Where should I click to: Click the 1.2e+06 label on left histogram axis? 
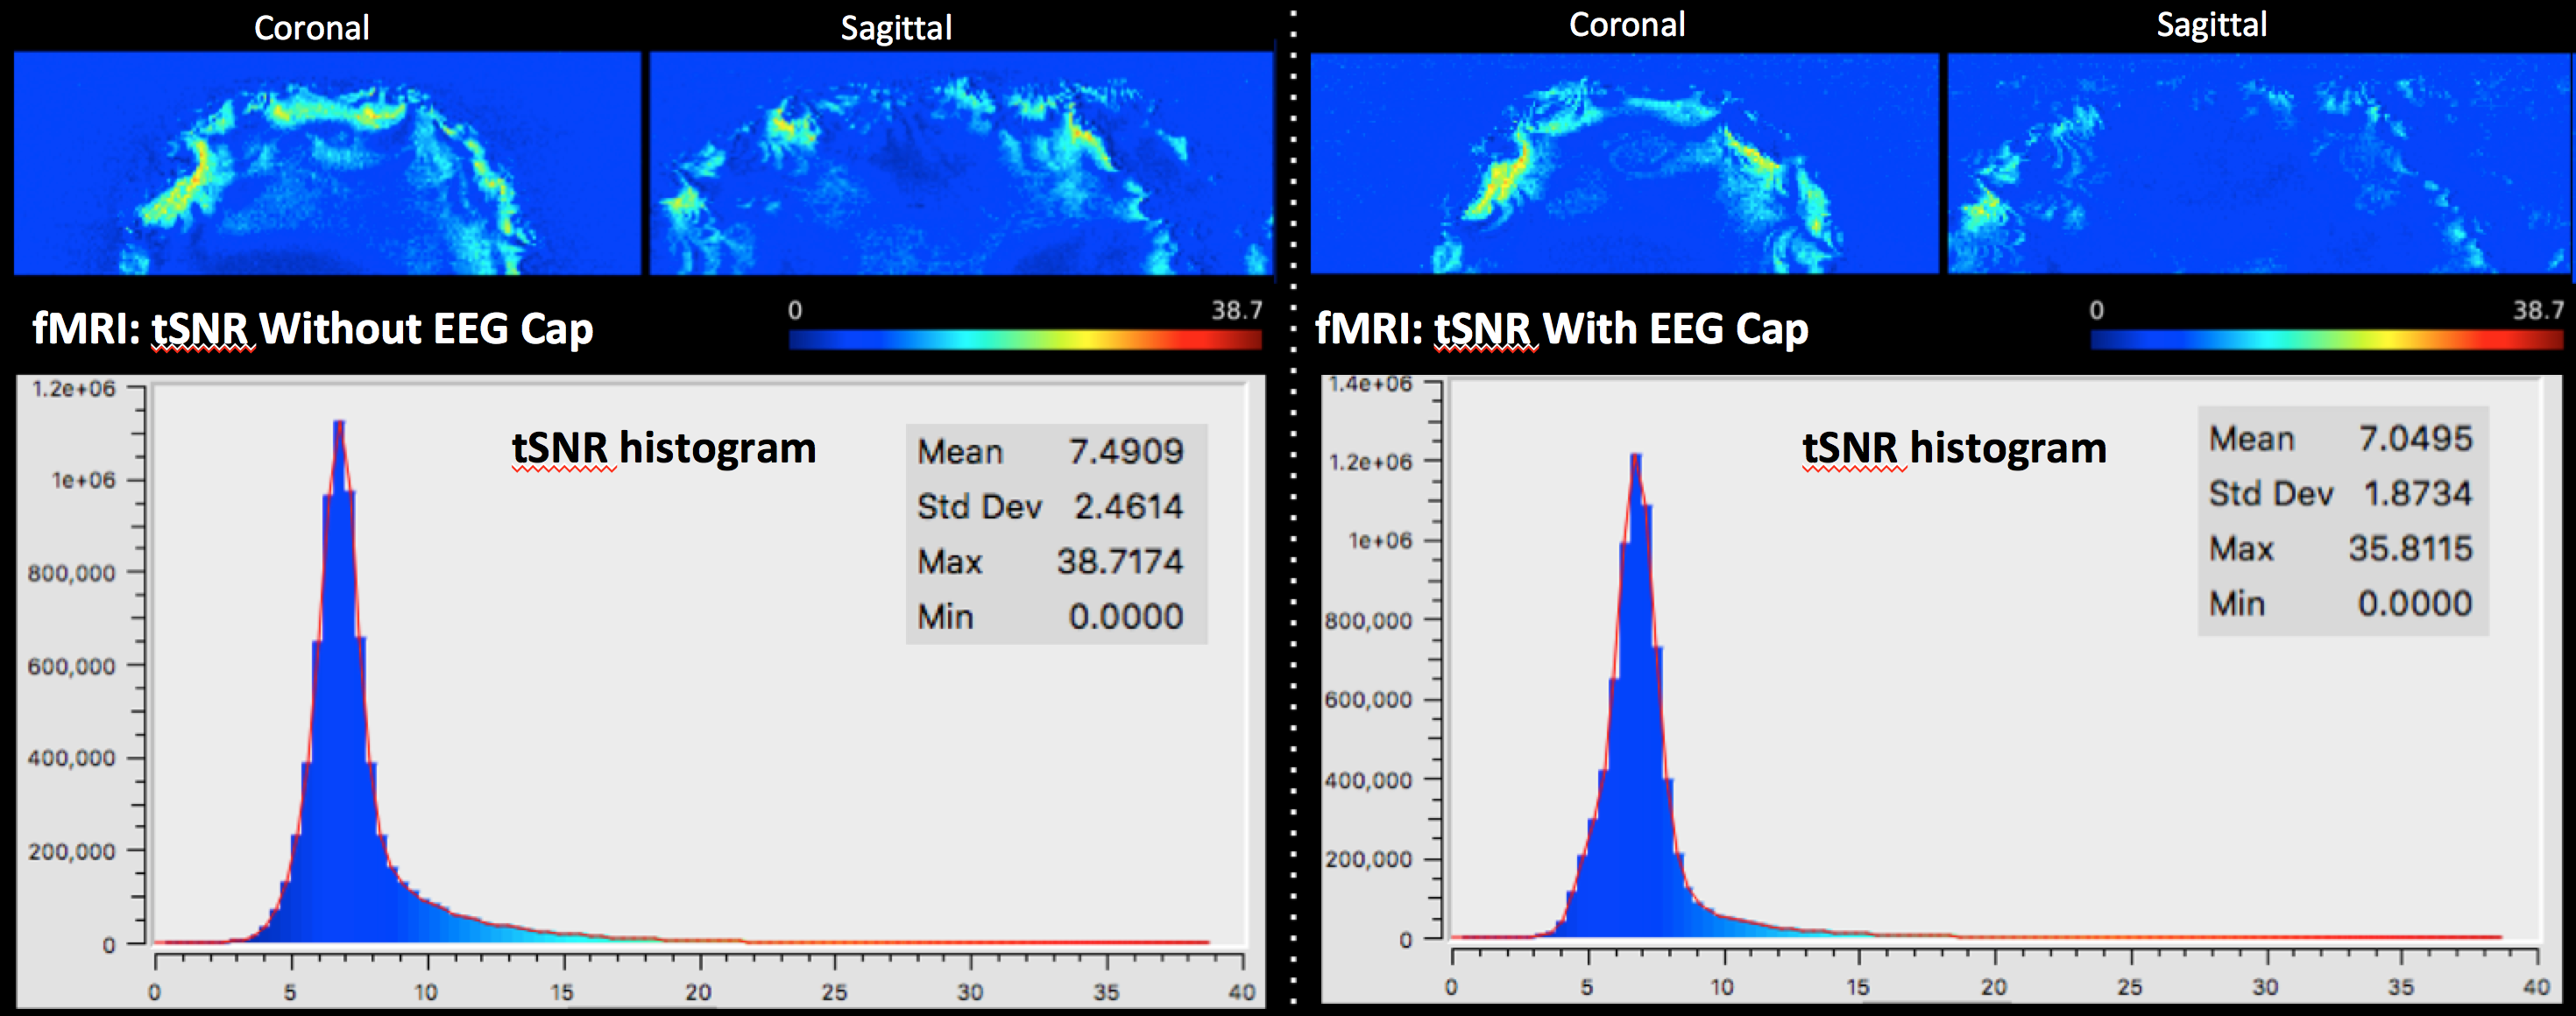[74, 389]
